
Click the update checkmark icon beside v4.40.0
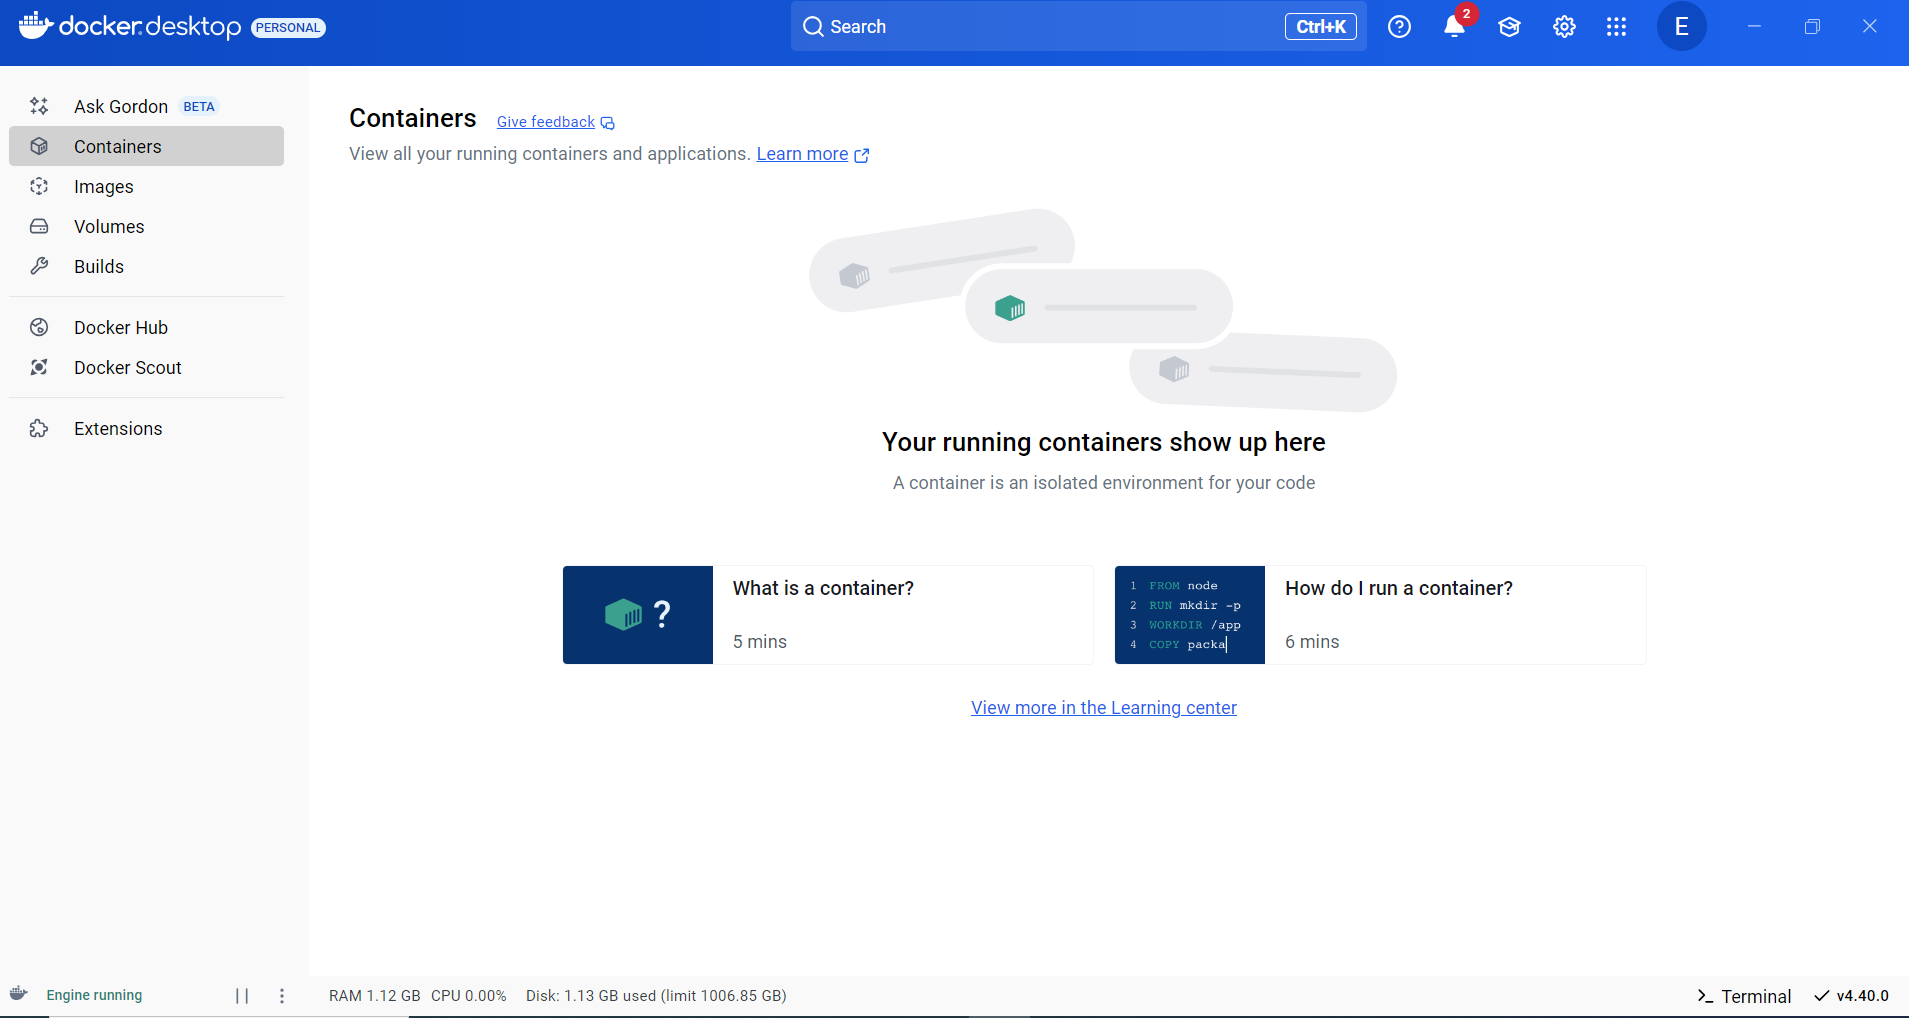[x=1821, y=995]
